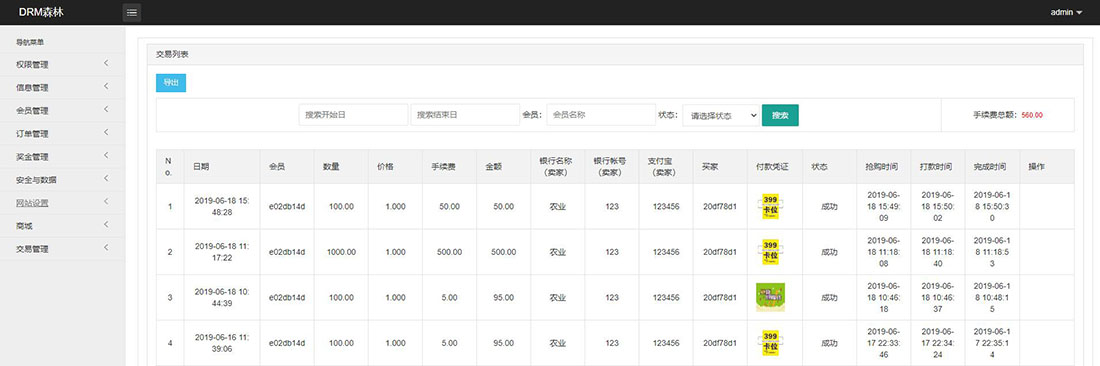Expand the 信息管理 sidebar item

click(x=62, y=88)
